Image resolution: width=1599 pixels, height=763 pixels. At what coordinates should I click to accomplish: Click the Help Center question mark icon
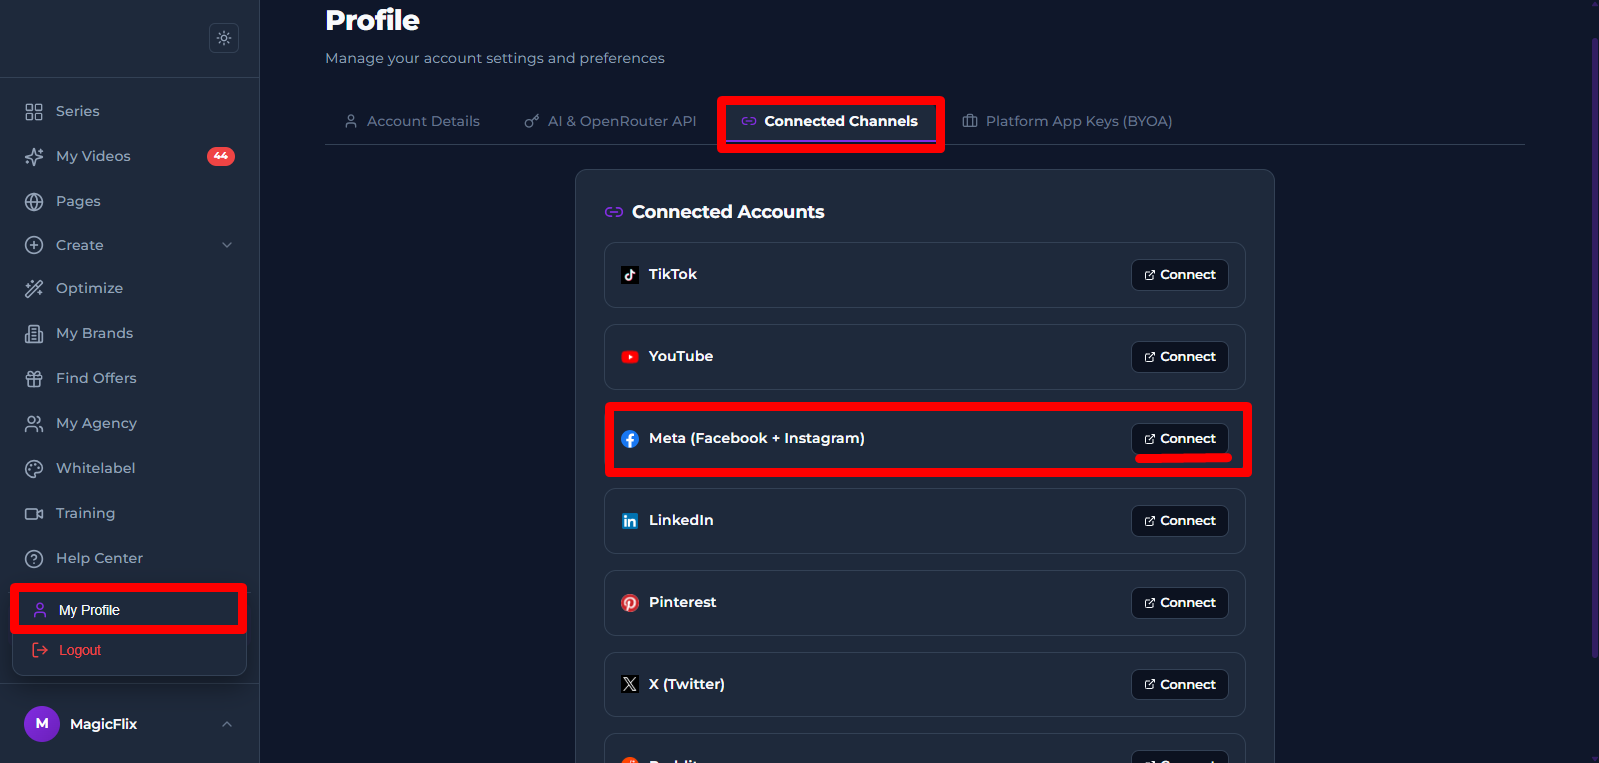[34, 559]
